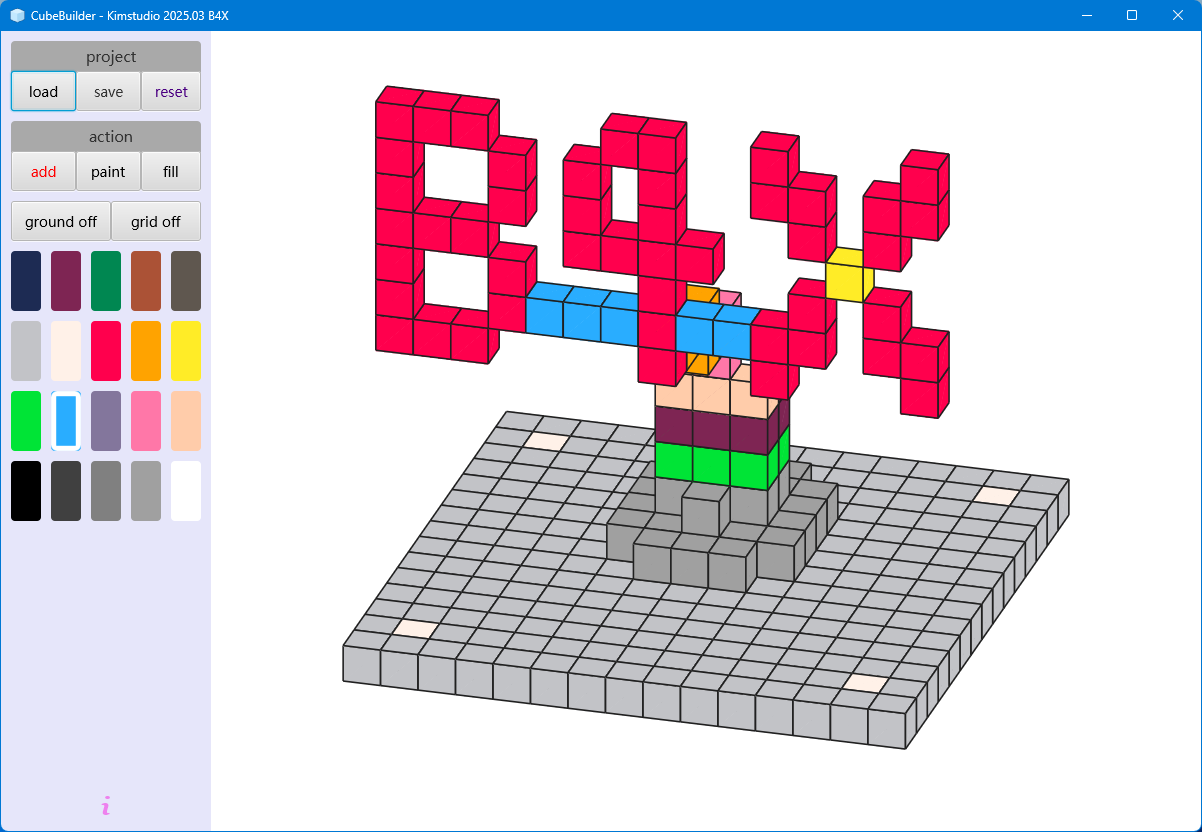Pick the cream color swatch
Image resolution: width=1202 pixels, height=832 pixels.
tap(66, 351)
